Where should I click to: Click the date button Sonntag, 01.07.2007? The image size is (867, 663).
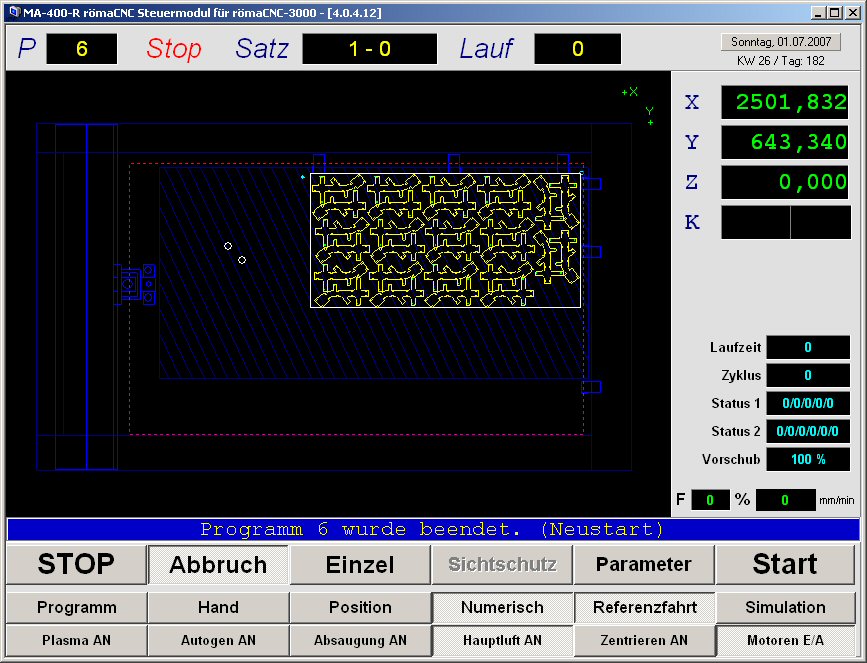pos(779,42)
